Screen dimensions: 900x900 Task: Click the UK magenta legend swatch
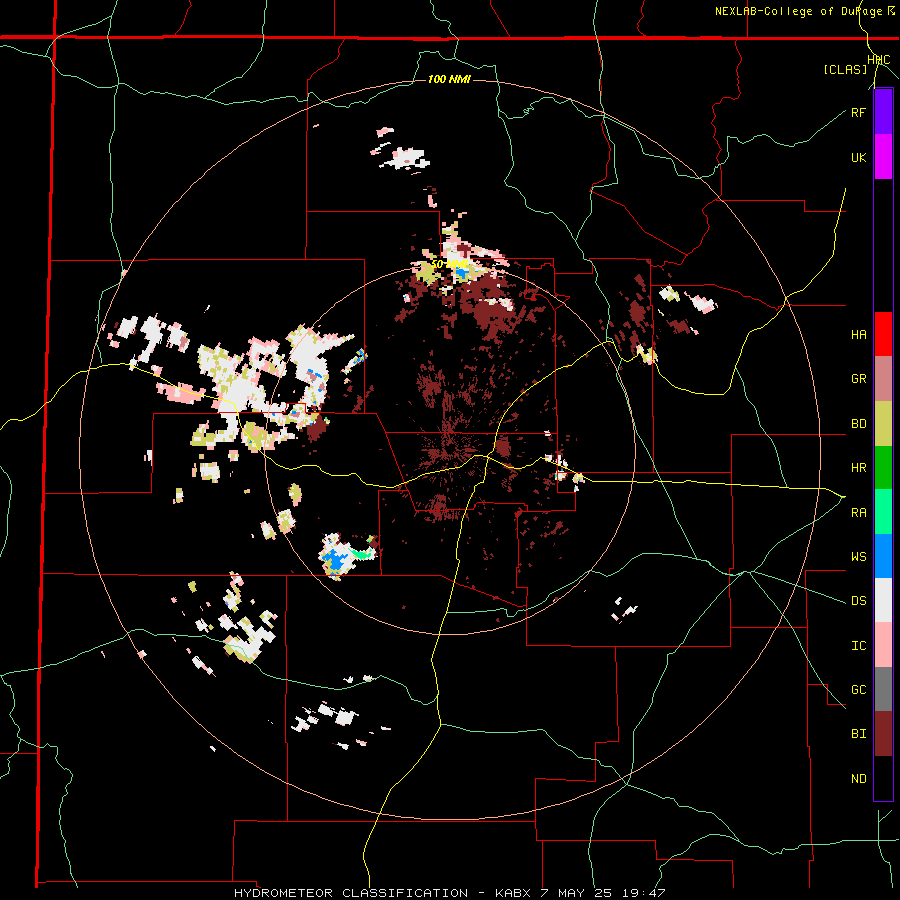pyautogui.click(x=883, y=157)
